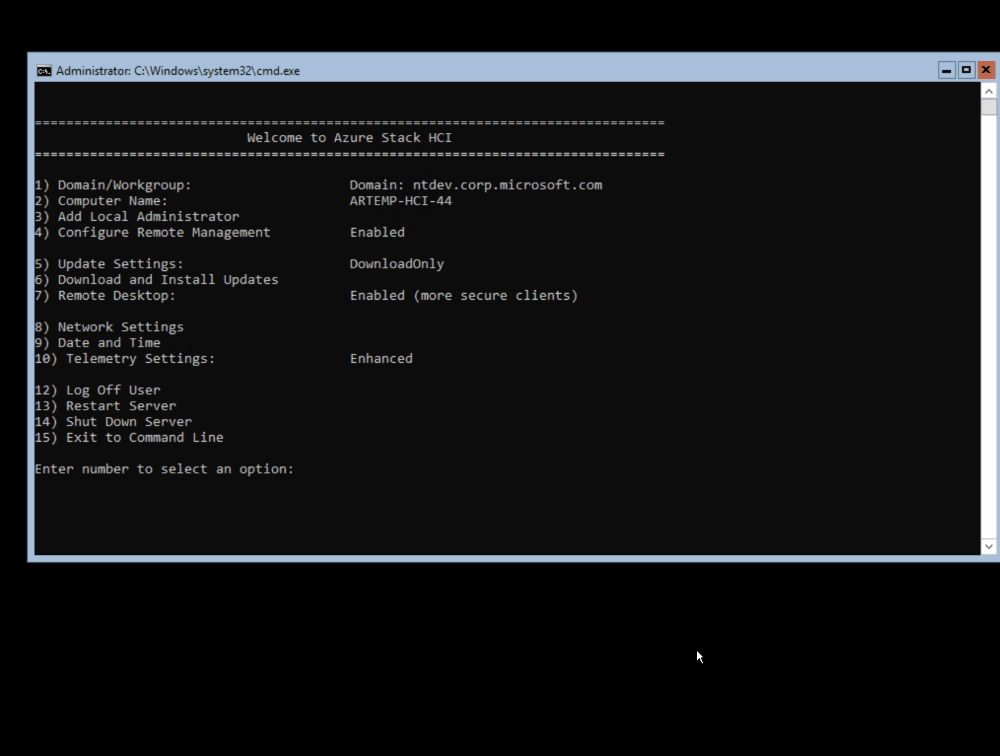Click the '15) Exit to Command Line' line
The width and height of the screenshot is (1000, 756).
coord(129,438)
